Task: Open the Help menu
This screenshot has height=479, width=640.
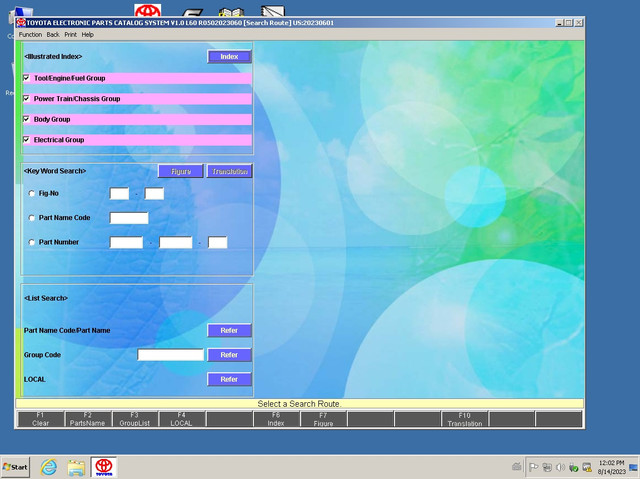Action: click(88, 35)
